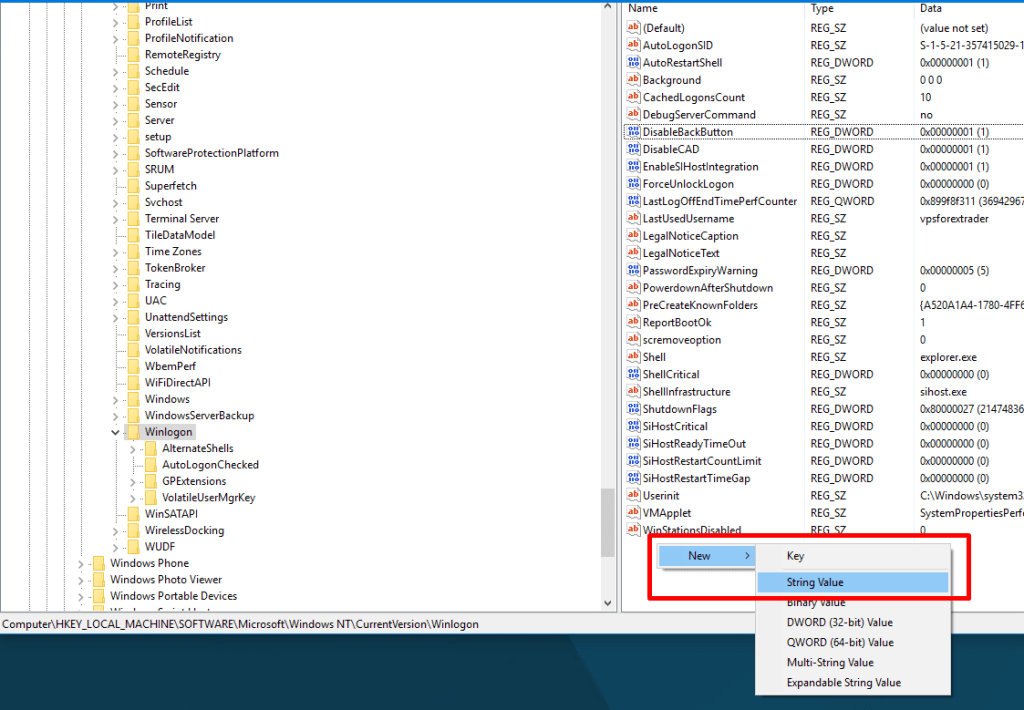This screenshot has height=710, width=1024.
Task: Select the DisableBackButton value
Action: [x=688, y=132]
